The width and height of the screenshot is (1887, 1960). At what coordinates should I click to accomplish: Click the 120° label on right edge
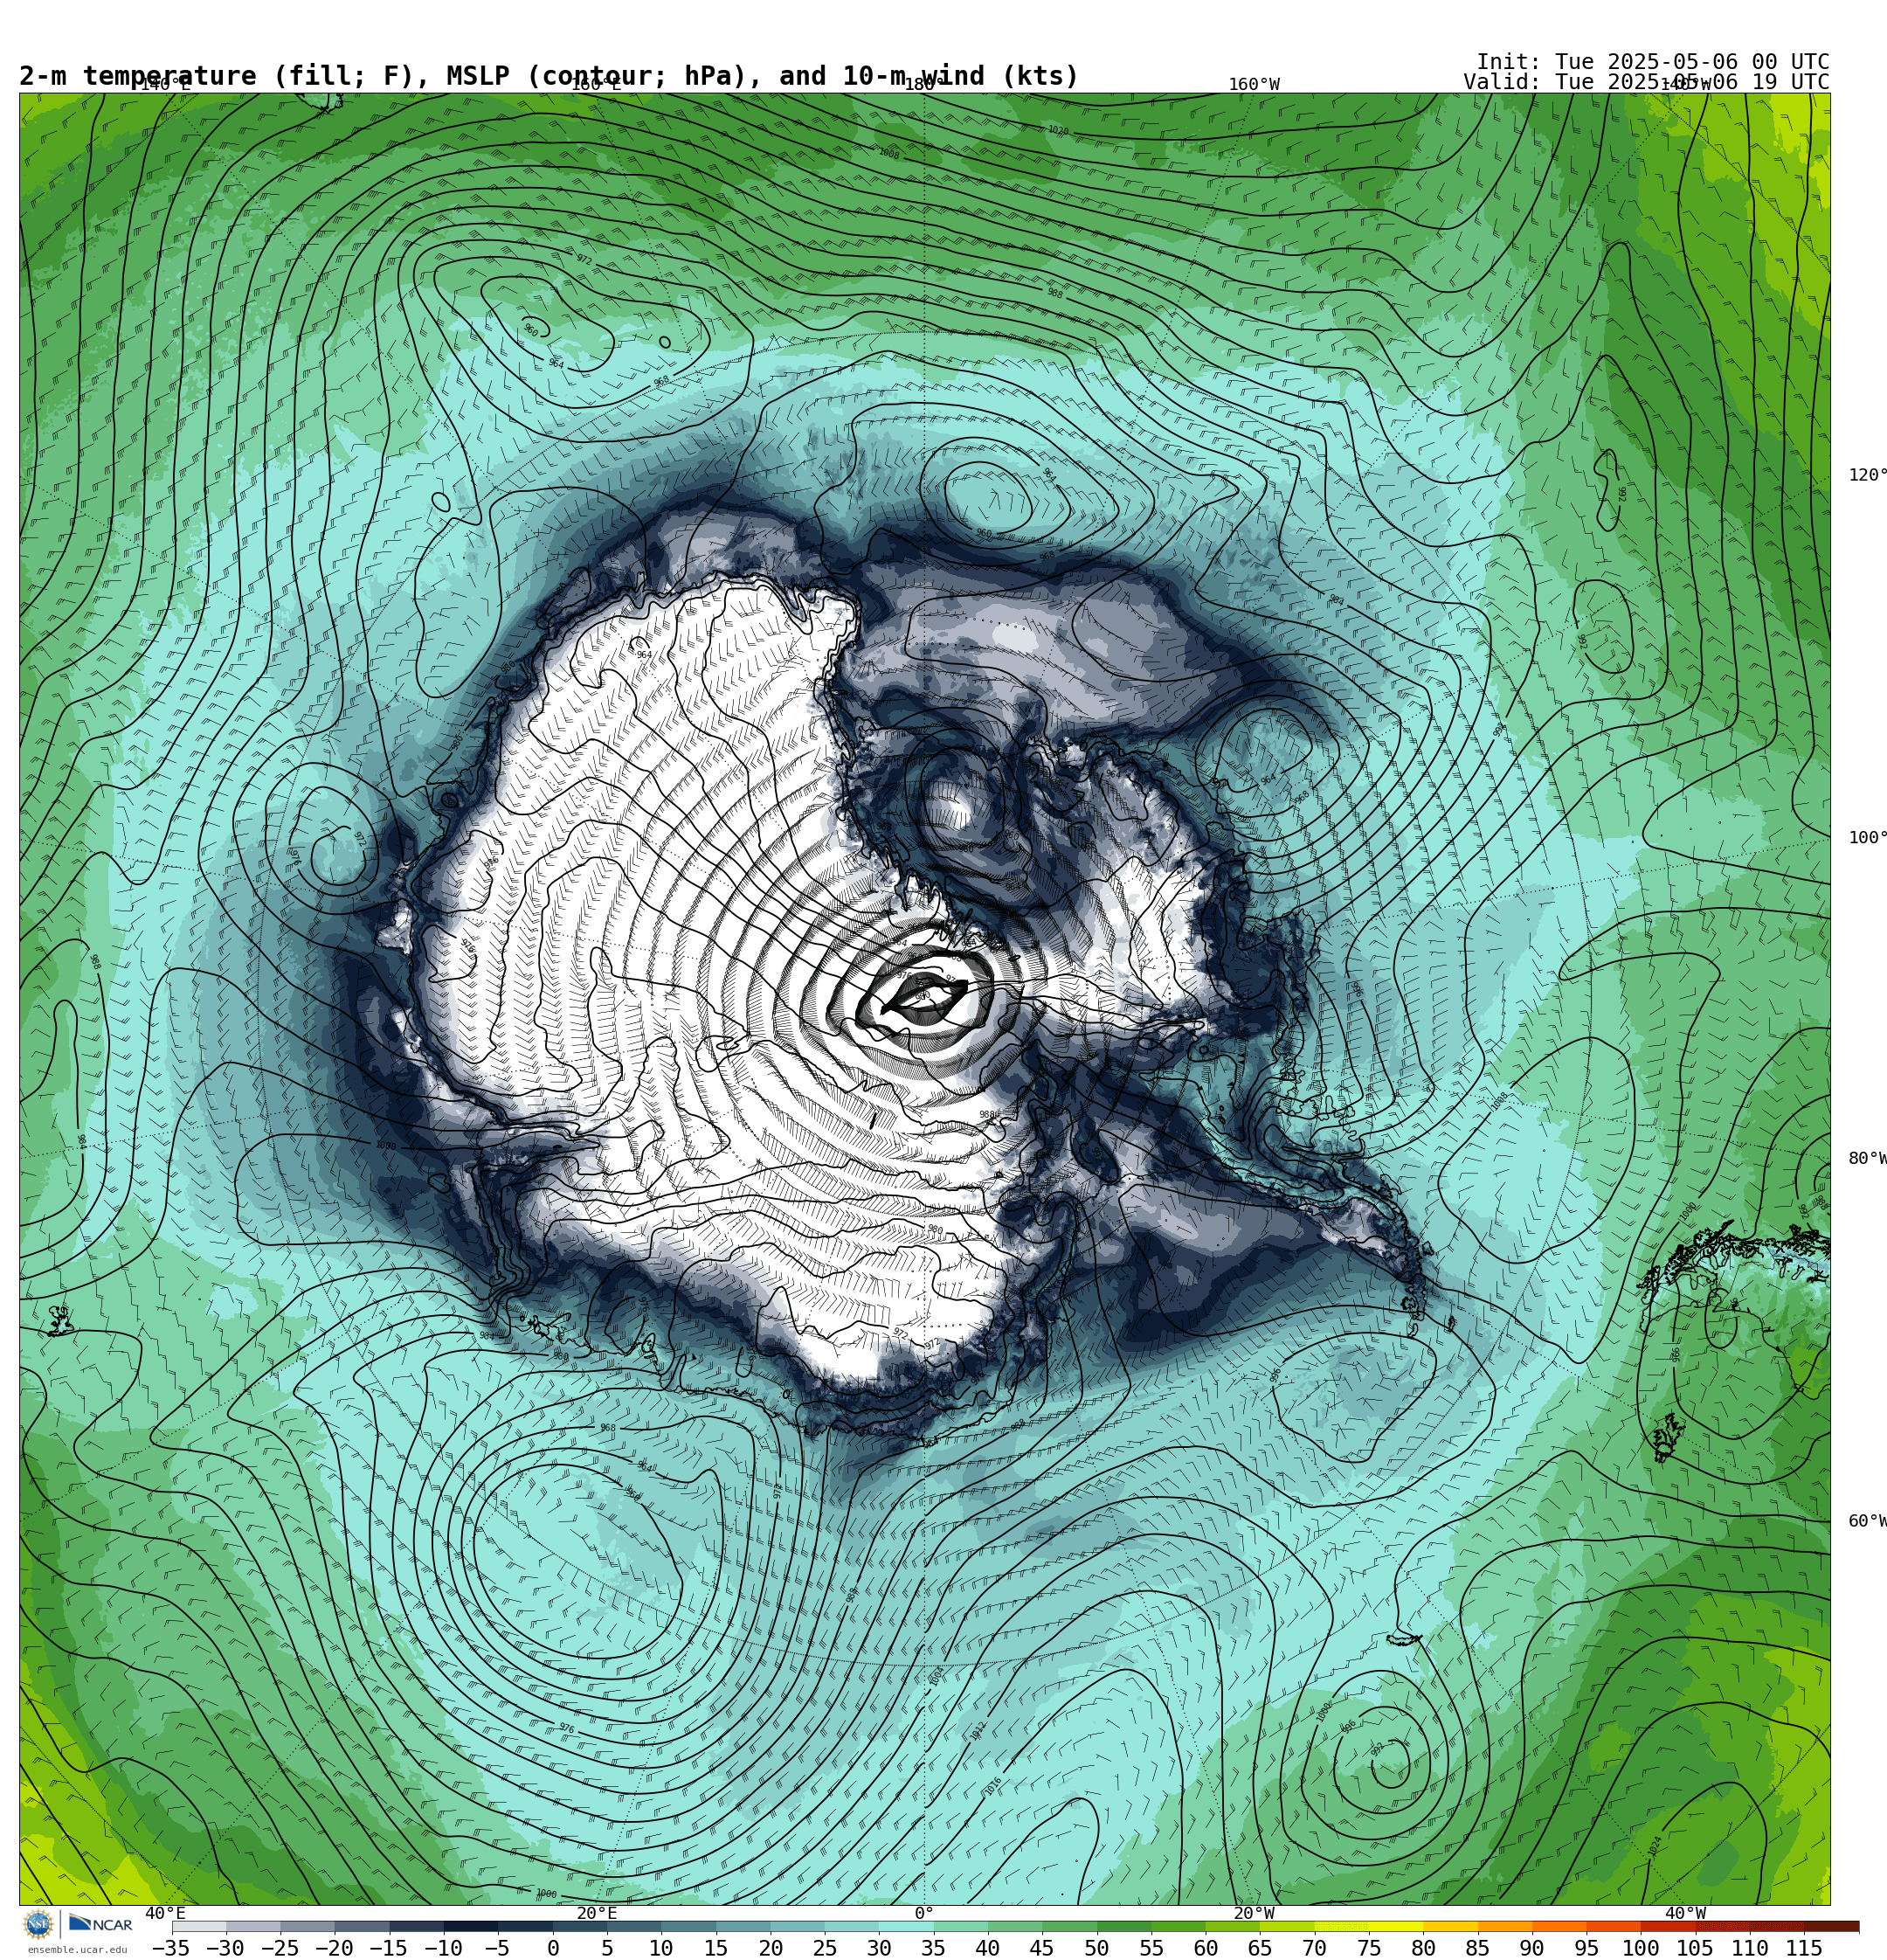pos(1867,475)
